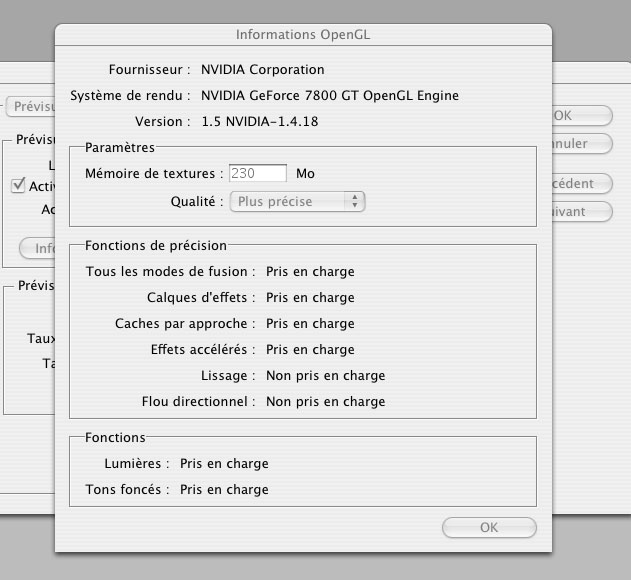This screenshot has width=631, height=580.
Task: Select the version text 1.5 NVIDIA-1.4.18
Action: [x=260, y=121]
